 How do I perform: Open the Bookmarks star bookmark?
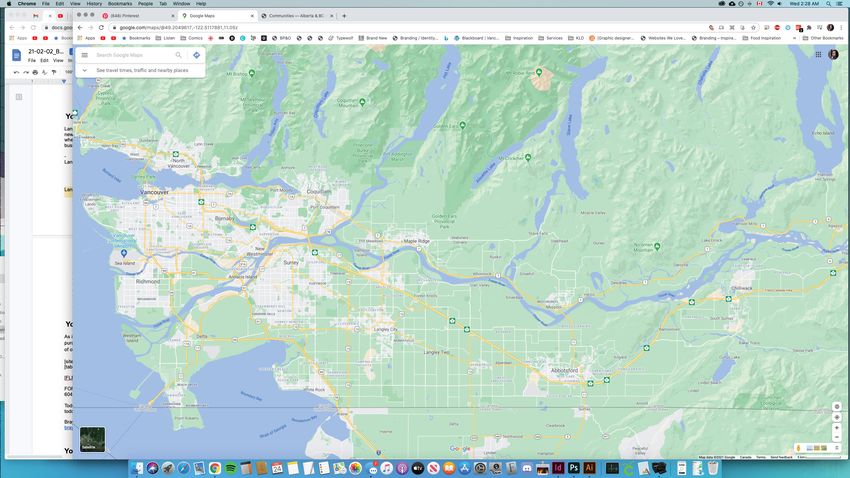tap(136, 38)
